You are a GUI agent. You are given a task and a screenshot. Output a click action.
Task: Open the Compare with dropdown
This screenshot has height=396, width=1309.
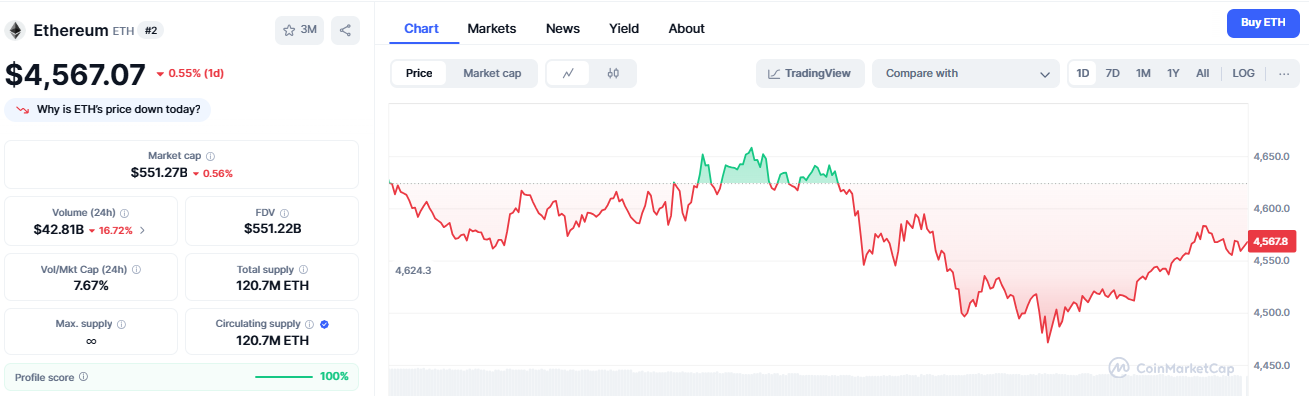pyautogui.click(x=966, y=73)
